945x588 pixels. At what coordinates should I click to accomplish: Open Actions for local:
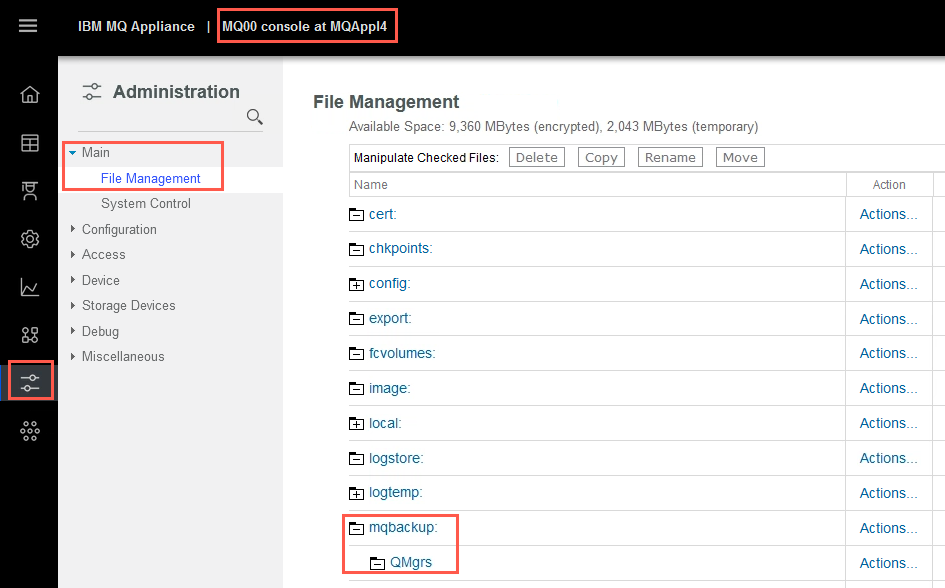click(x=888, y=424)
